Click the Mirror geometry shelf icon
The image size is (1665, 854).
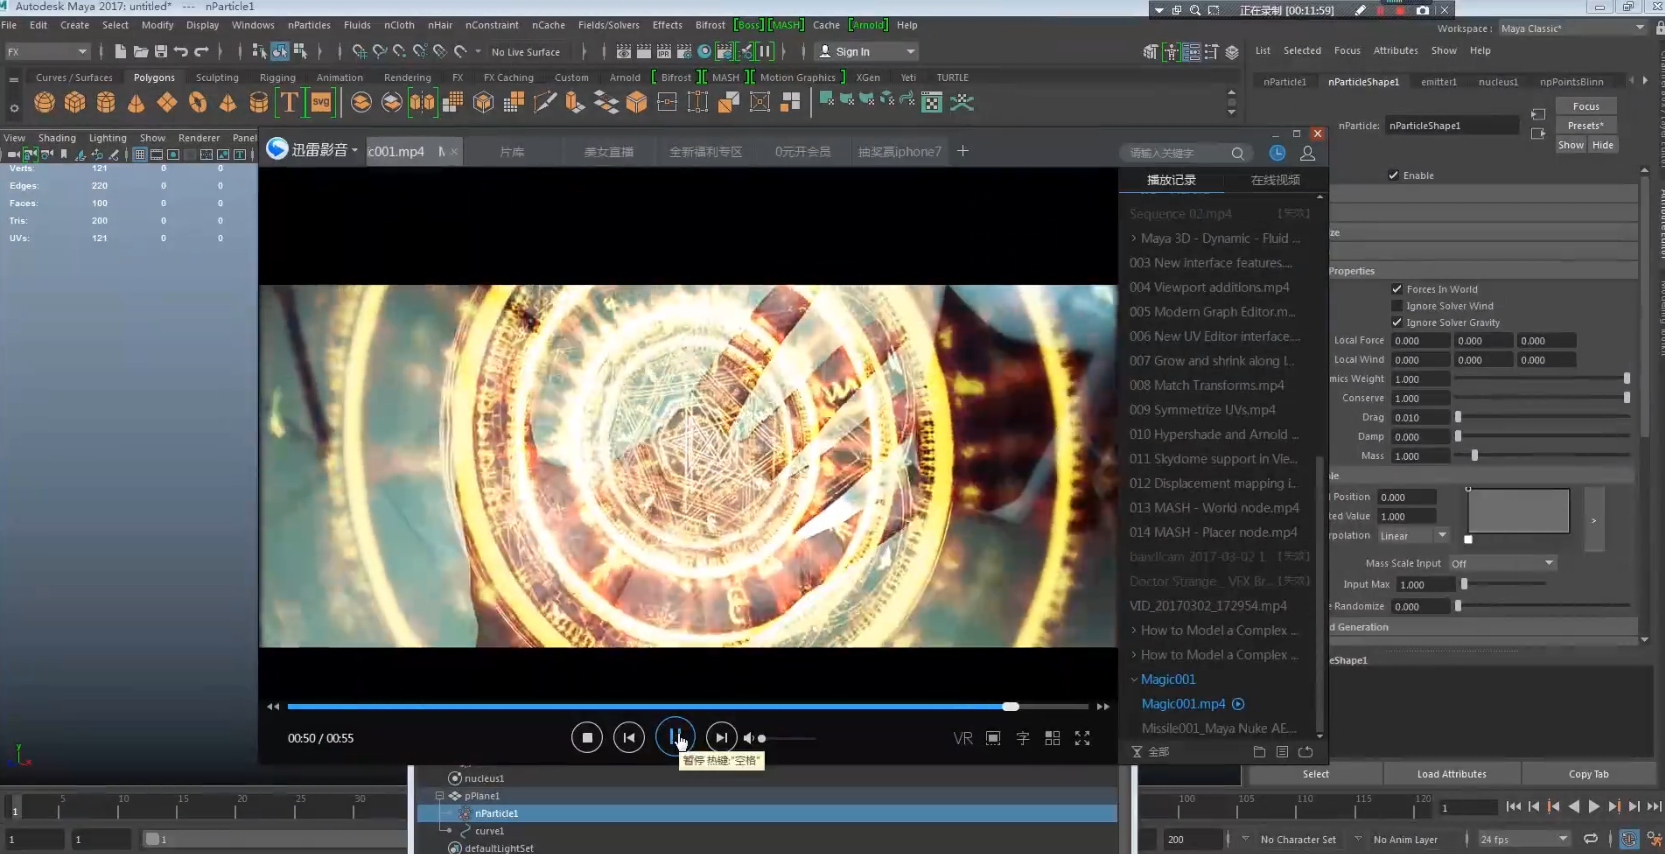(x=422, y=102)
